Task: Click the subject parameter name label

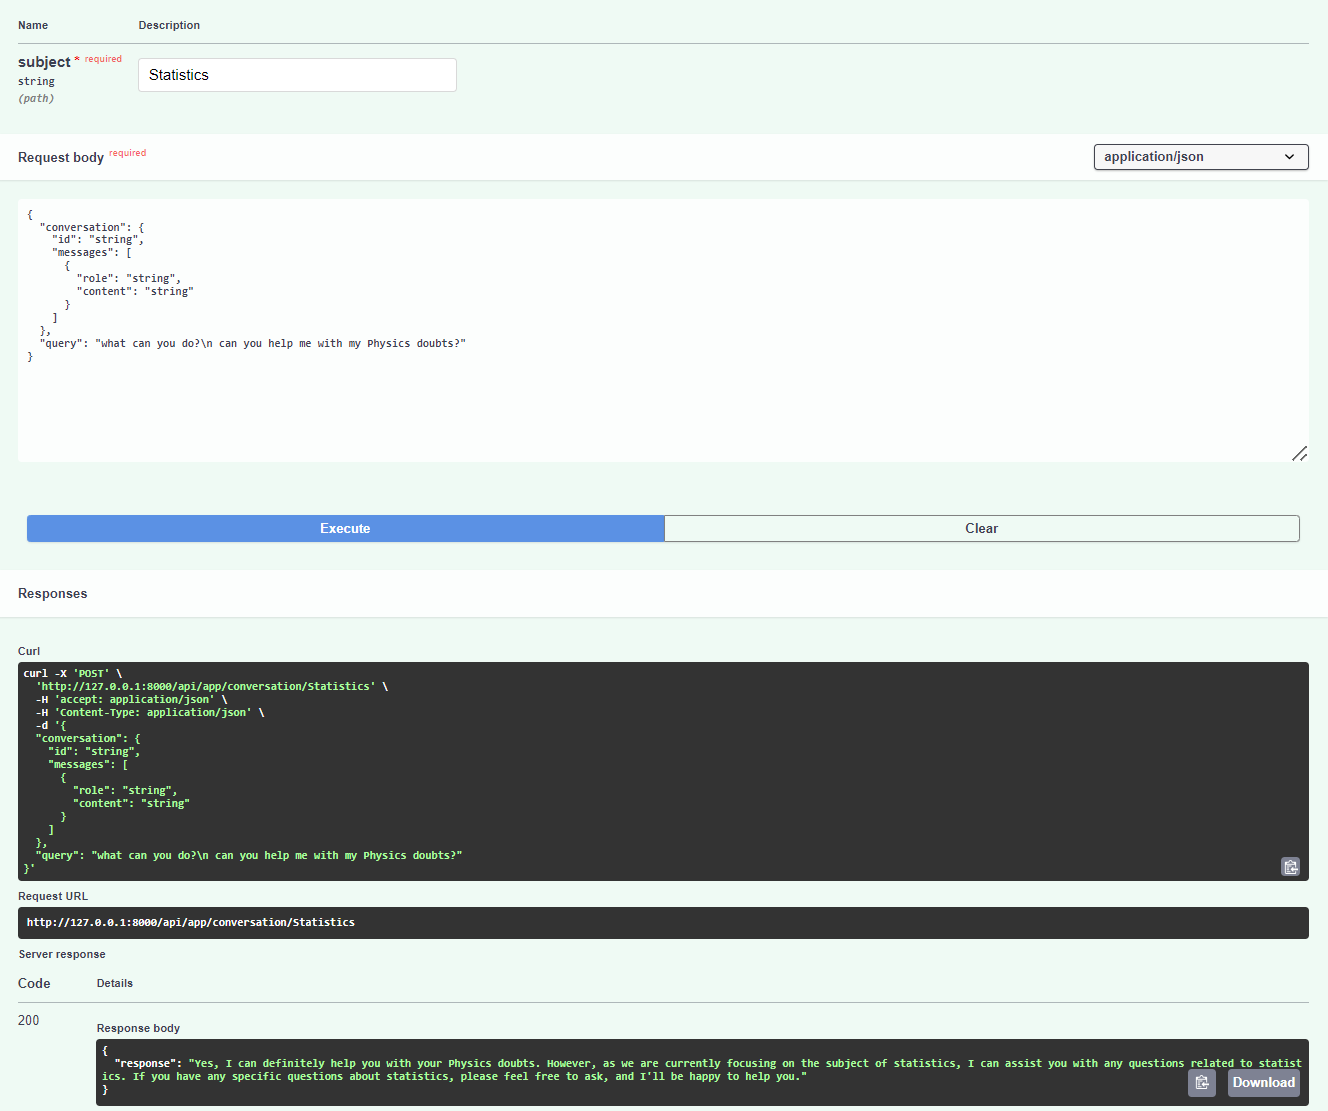Action: (44, 62)
